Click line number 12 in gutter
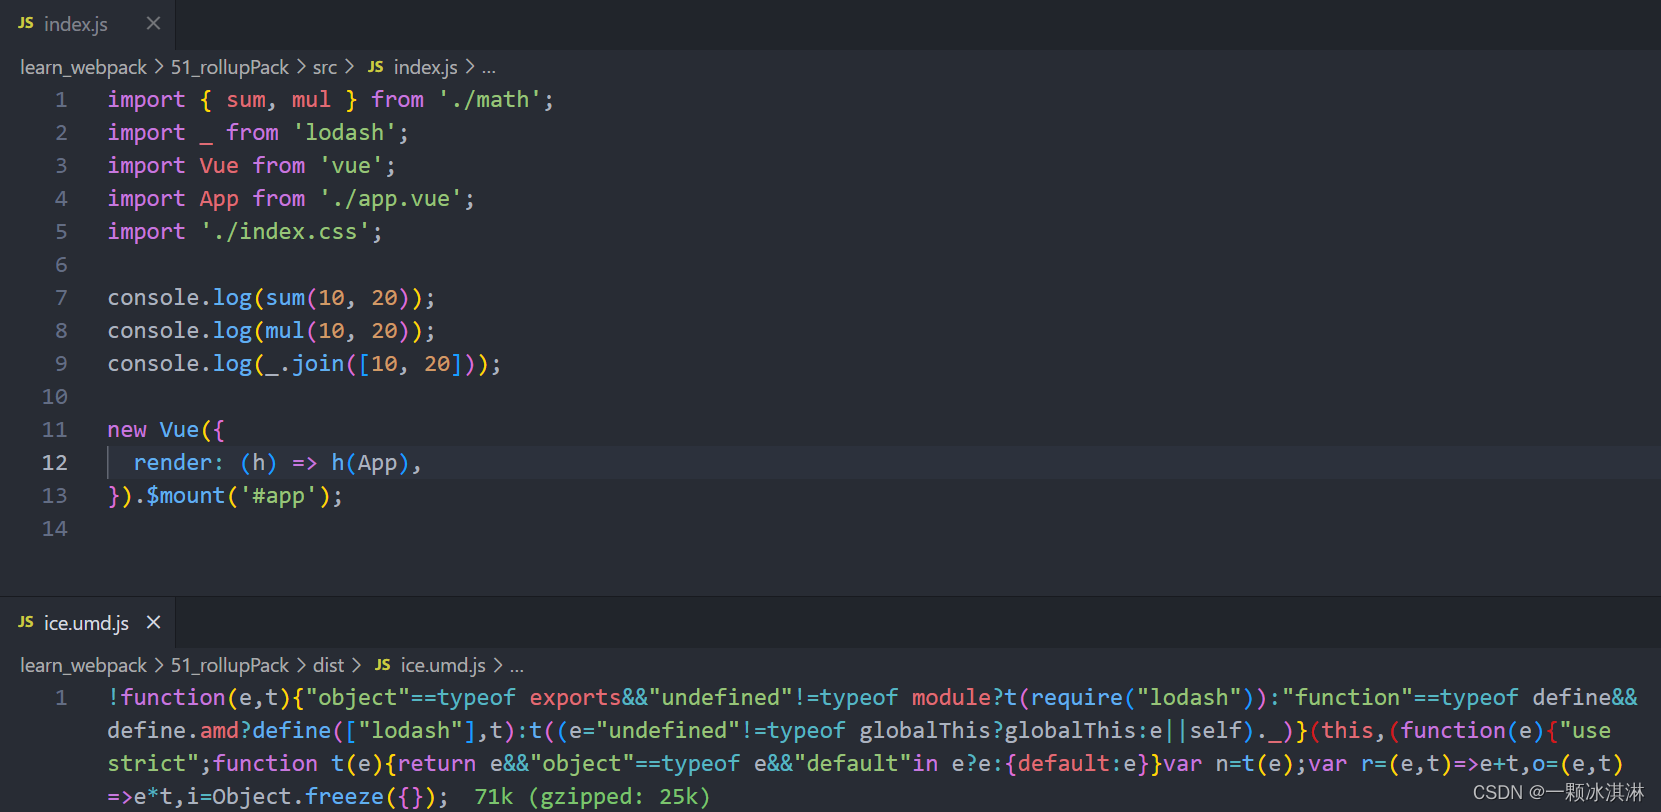The width and height of the screenshot is (1661, 812). [55, 462]
